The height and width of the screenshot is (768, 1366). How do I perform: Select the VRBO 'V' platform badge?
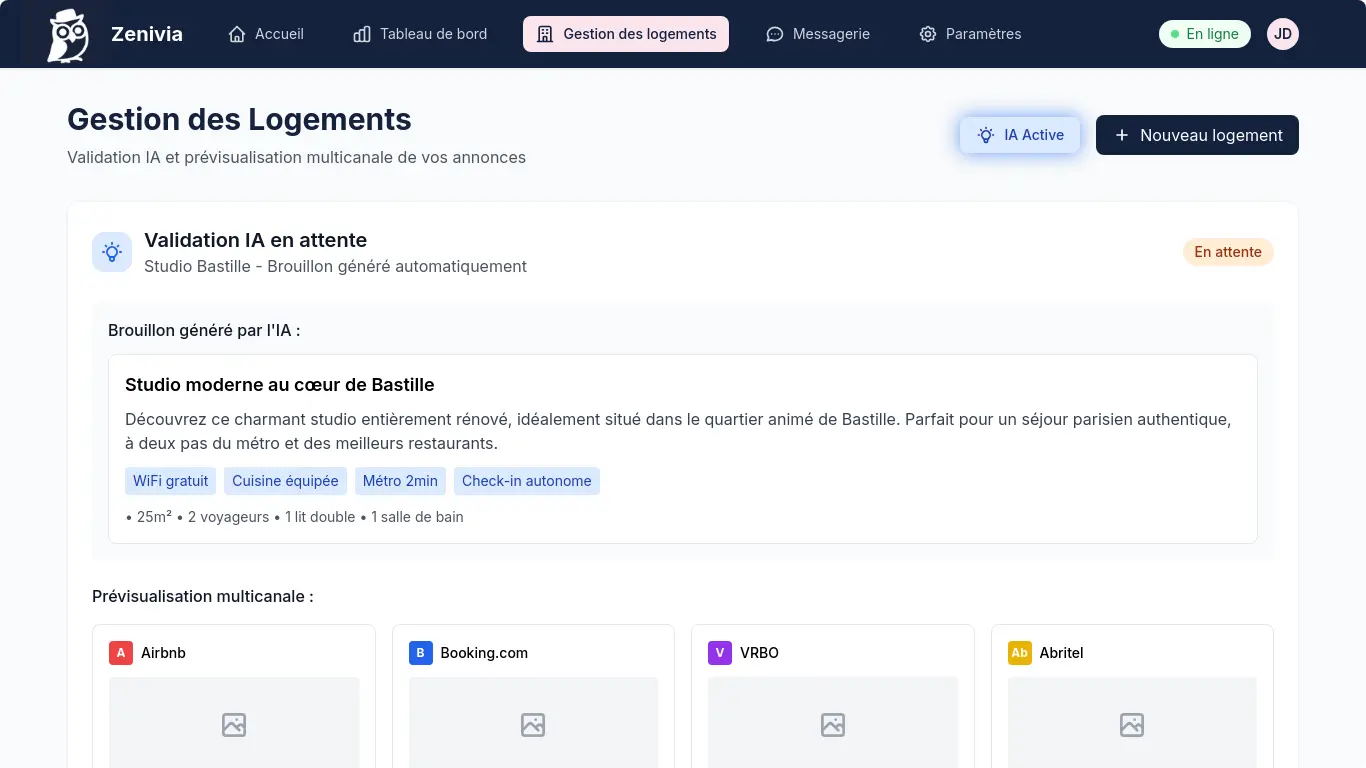(719, 652)
